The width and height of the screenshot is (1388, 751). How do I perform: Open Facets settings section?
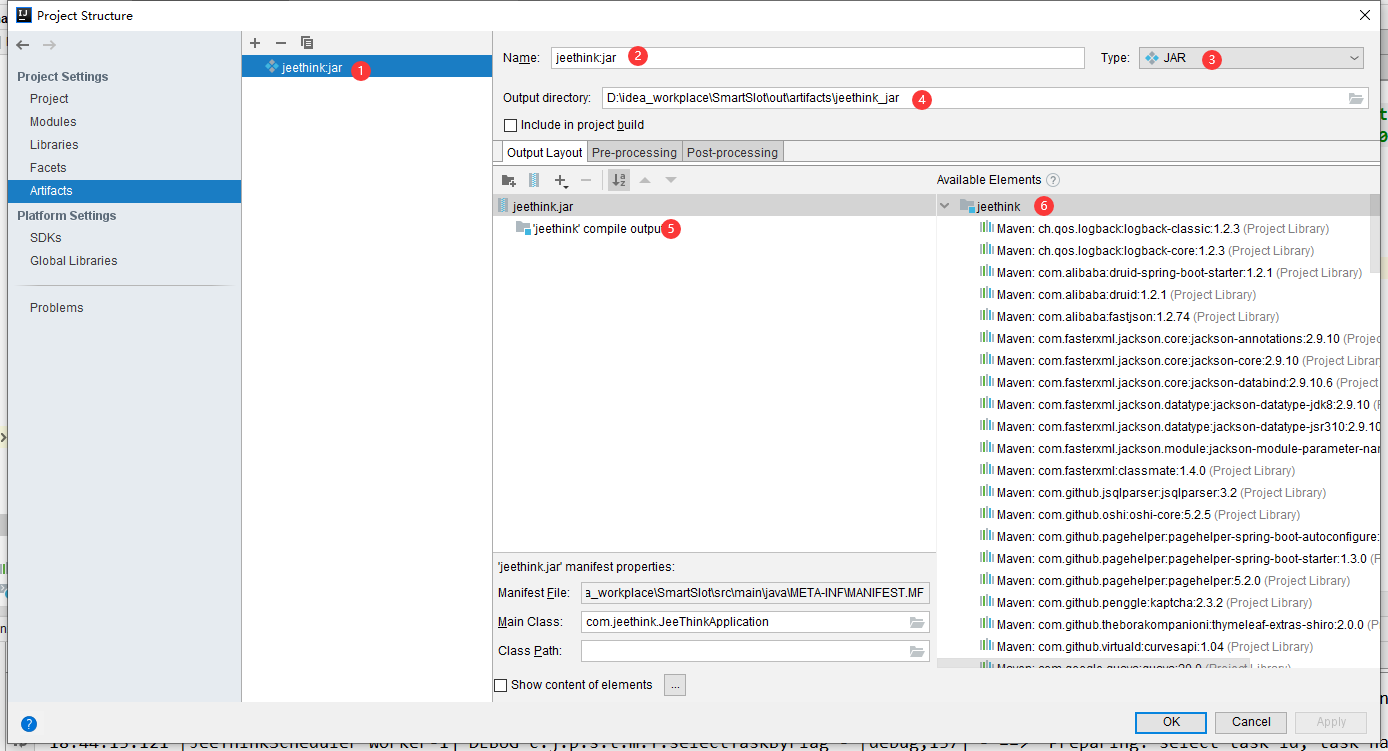[x=48, y=168]
